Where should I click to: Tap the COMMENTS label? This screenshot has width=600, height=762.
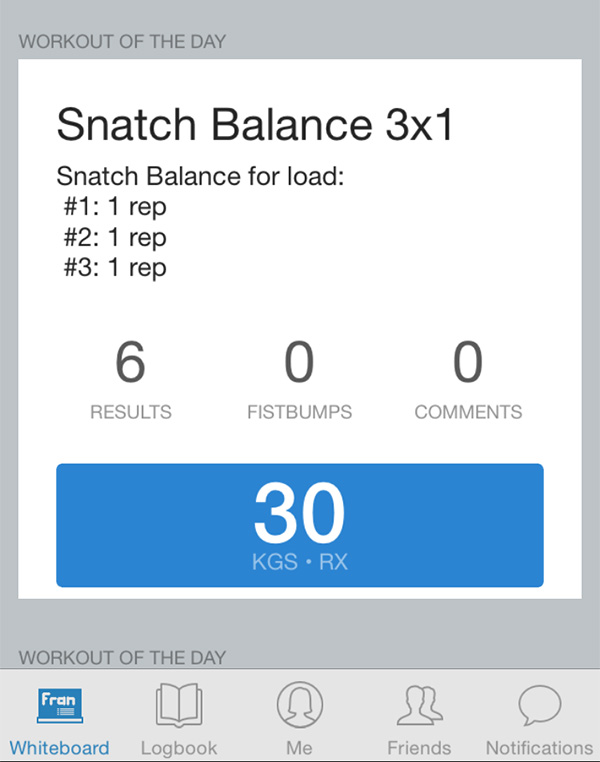pyautogui.click(x=468, y=412)
